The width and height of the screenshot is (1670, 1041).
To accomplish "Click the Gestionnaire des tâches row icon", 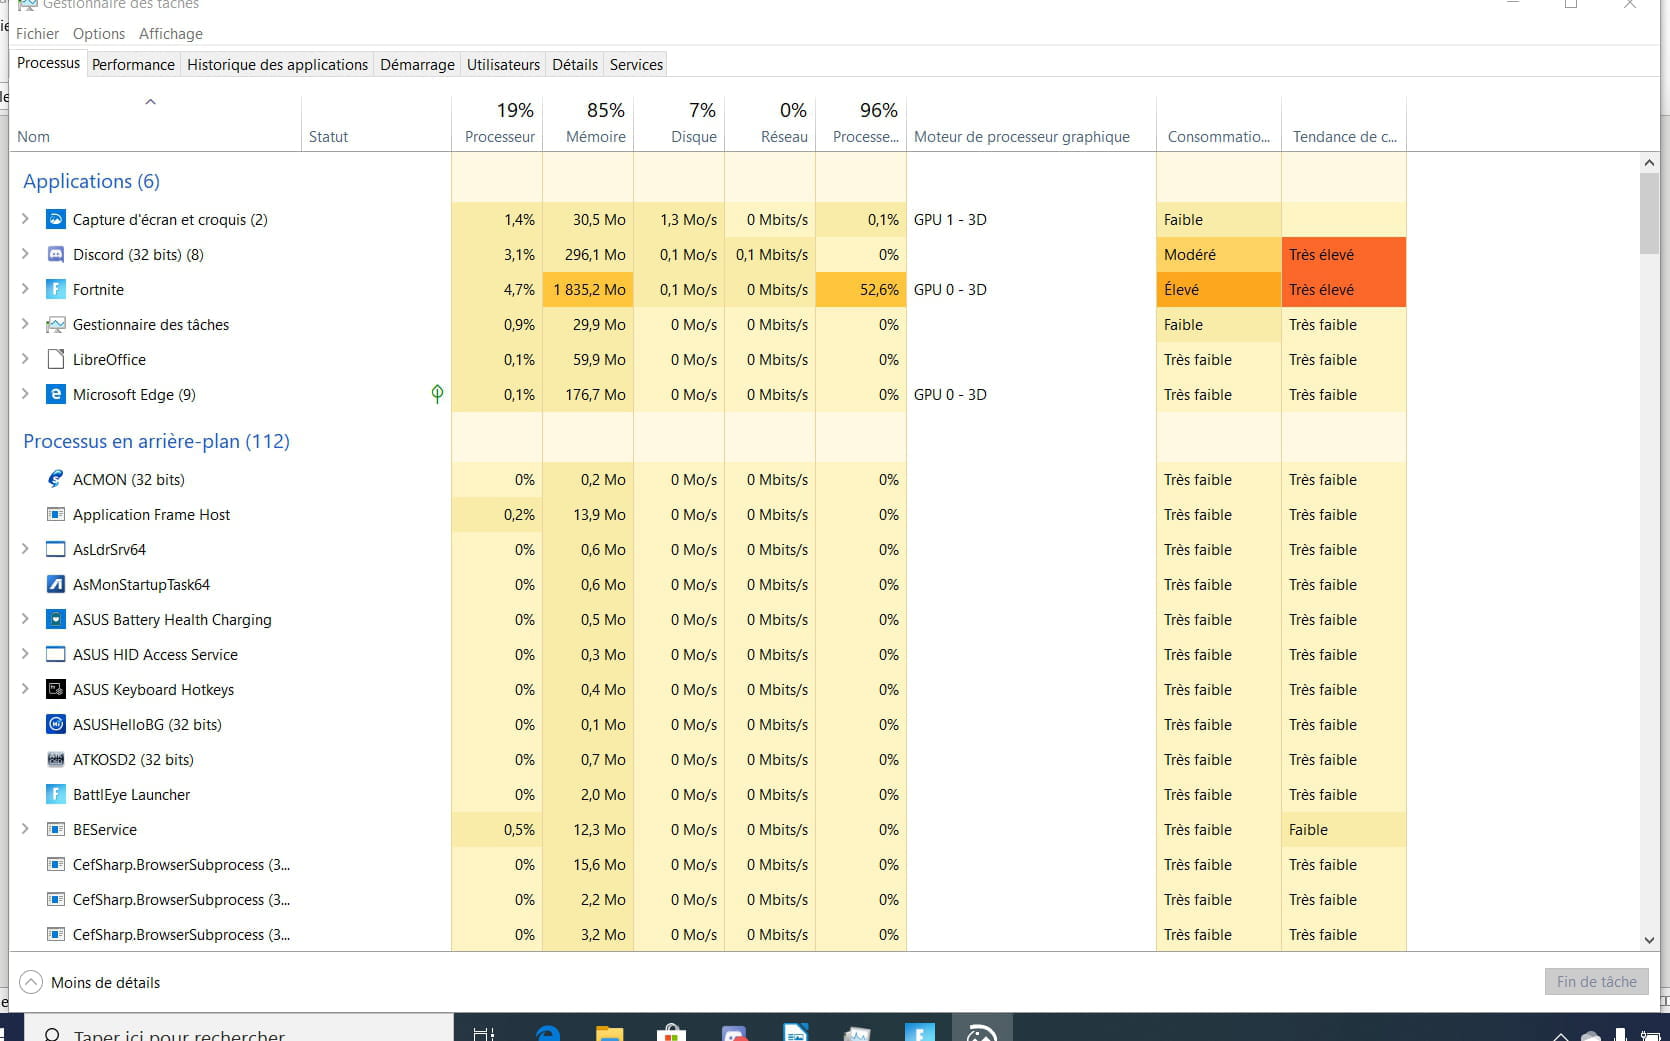I will [x=56, y=324].
